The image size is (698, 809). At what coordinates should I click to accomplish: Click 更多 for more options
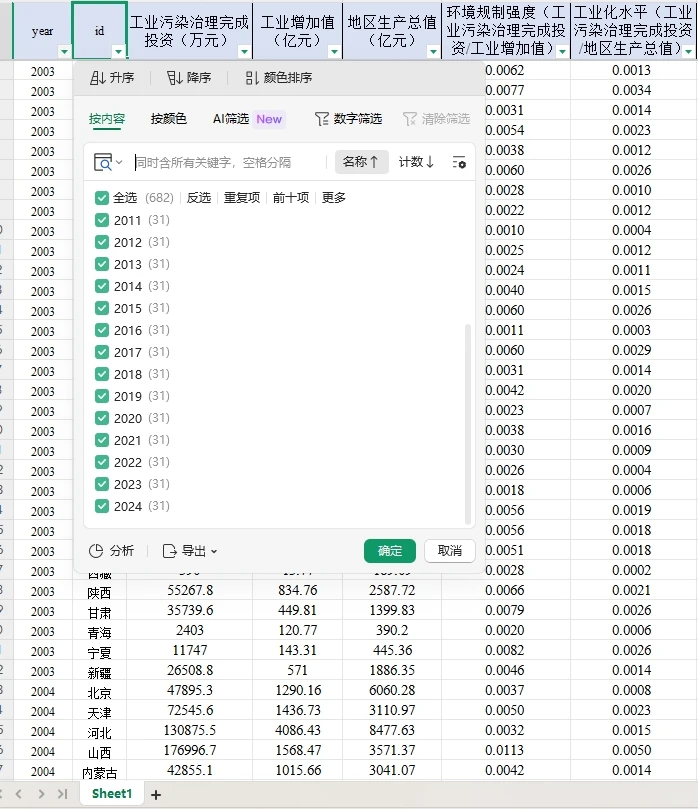[334, 198]
